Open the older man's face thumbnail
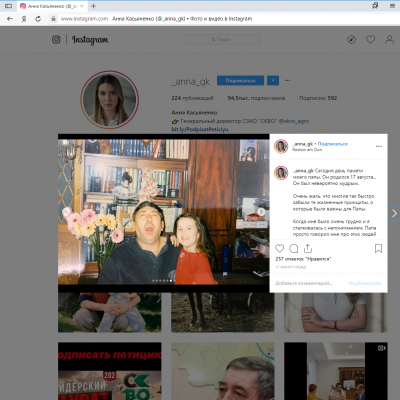The image size is (400, 400). point(223,371)
